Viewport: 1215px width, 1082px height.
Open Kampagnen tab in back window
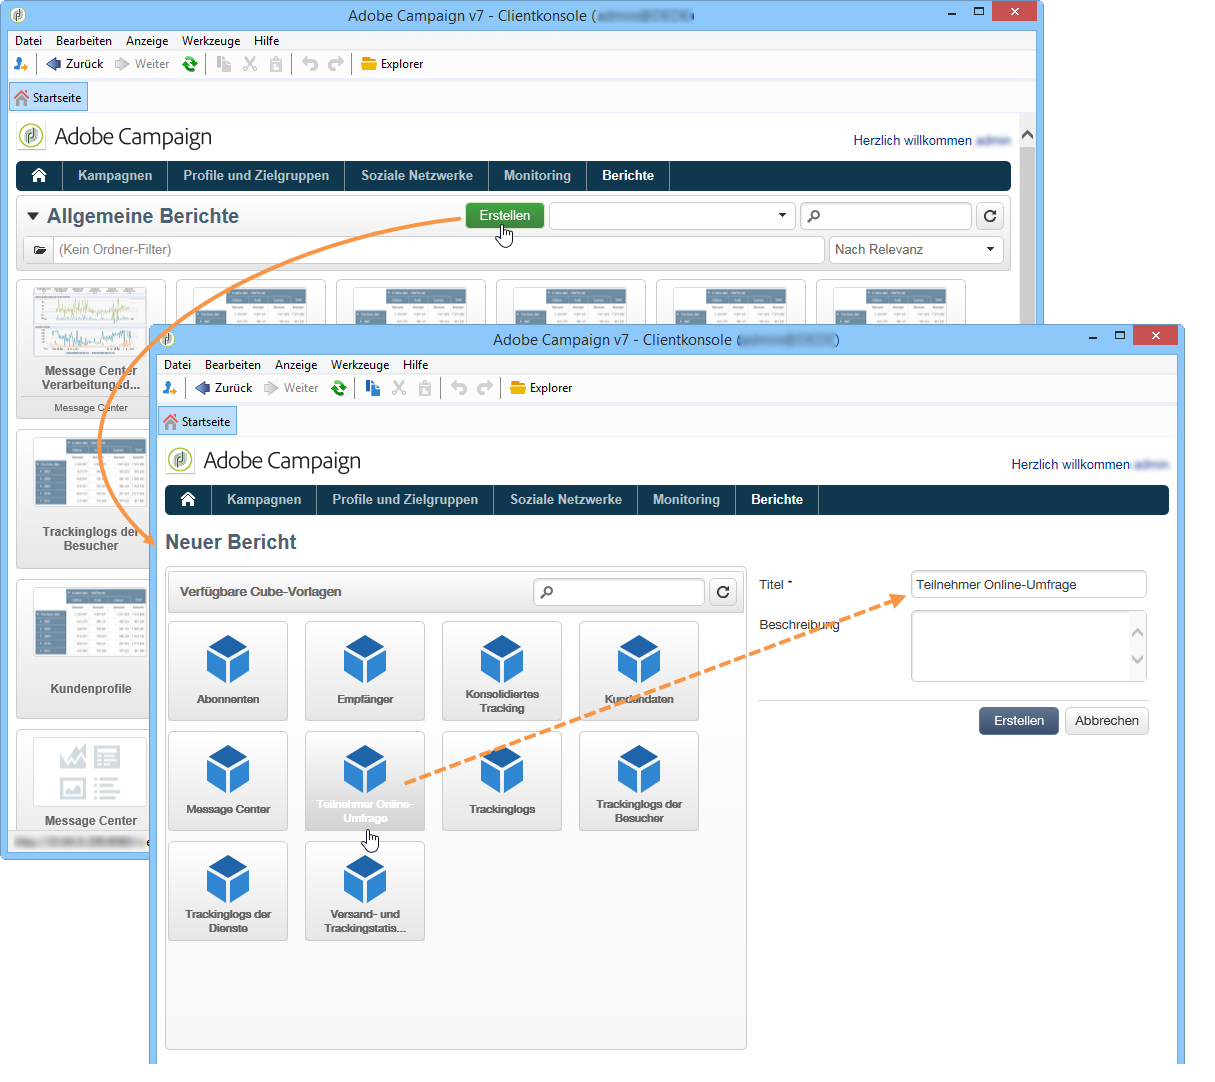(115, 175)
